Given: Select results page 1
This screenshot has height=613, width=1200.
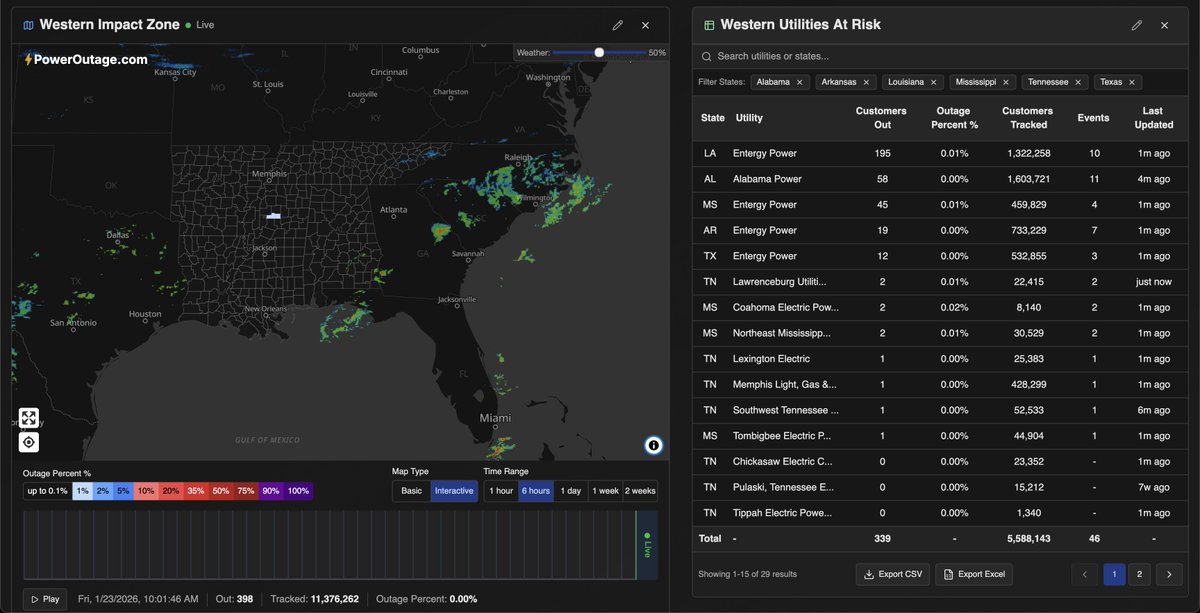Looking at the screenshot, I should point(1113,574).
